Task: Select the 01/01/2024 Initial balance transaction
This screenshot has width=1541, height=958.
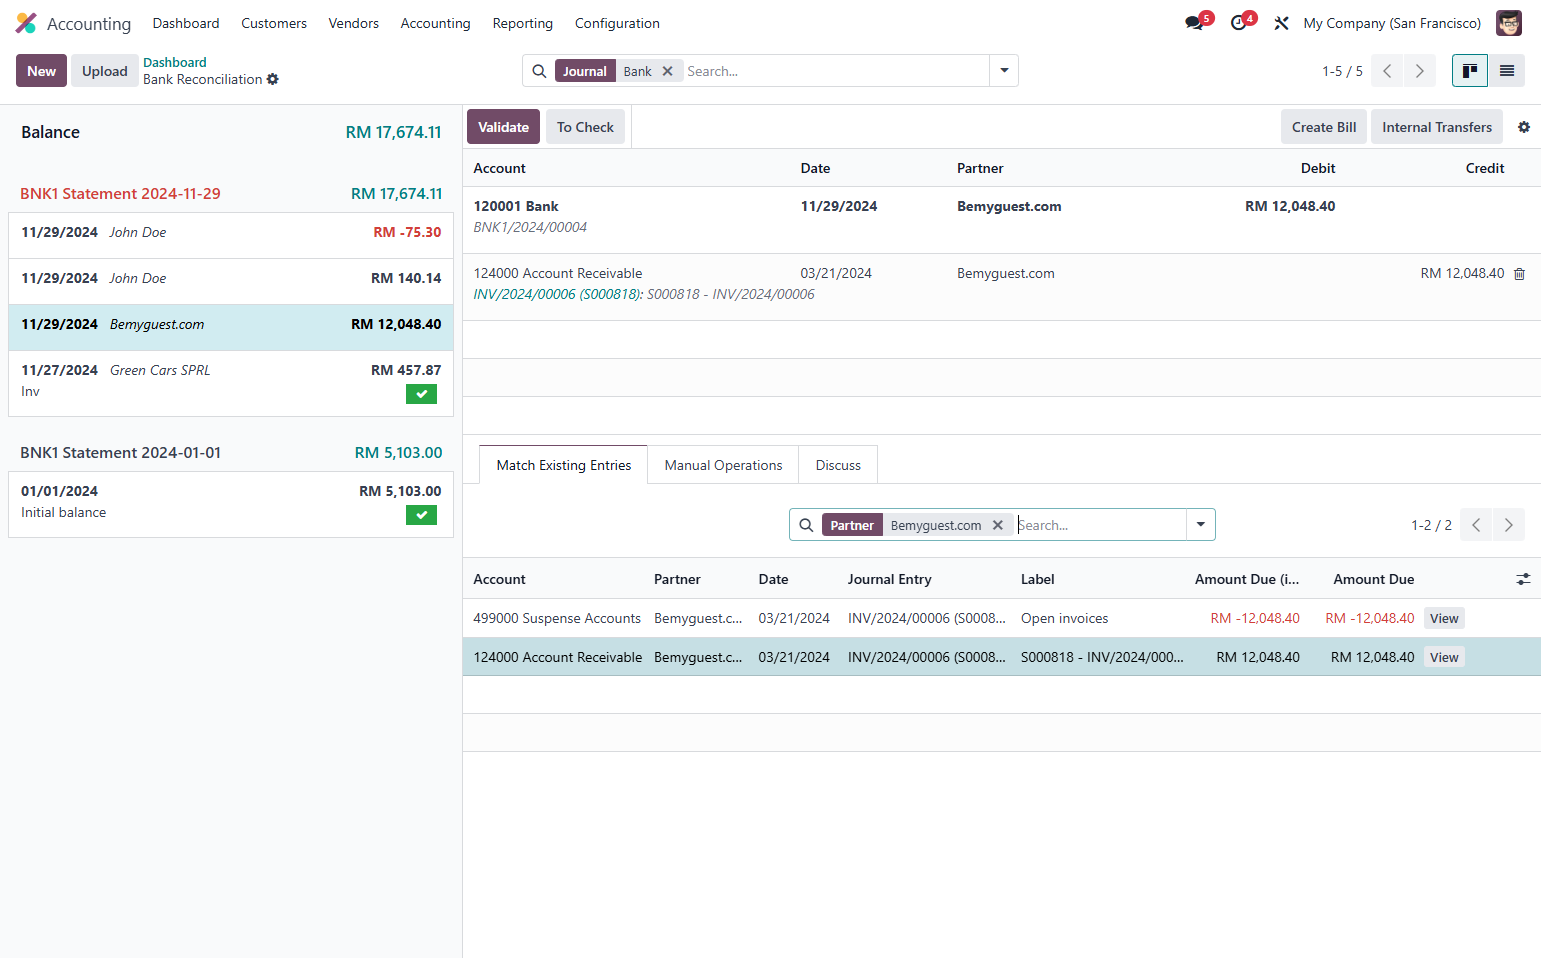Action: [x=231, y=504]
